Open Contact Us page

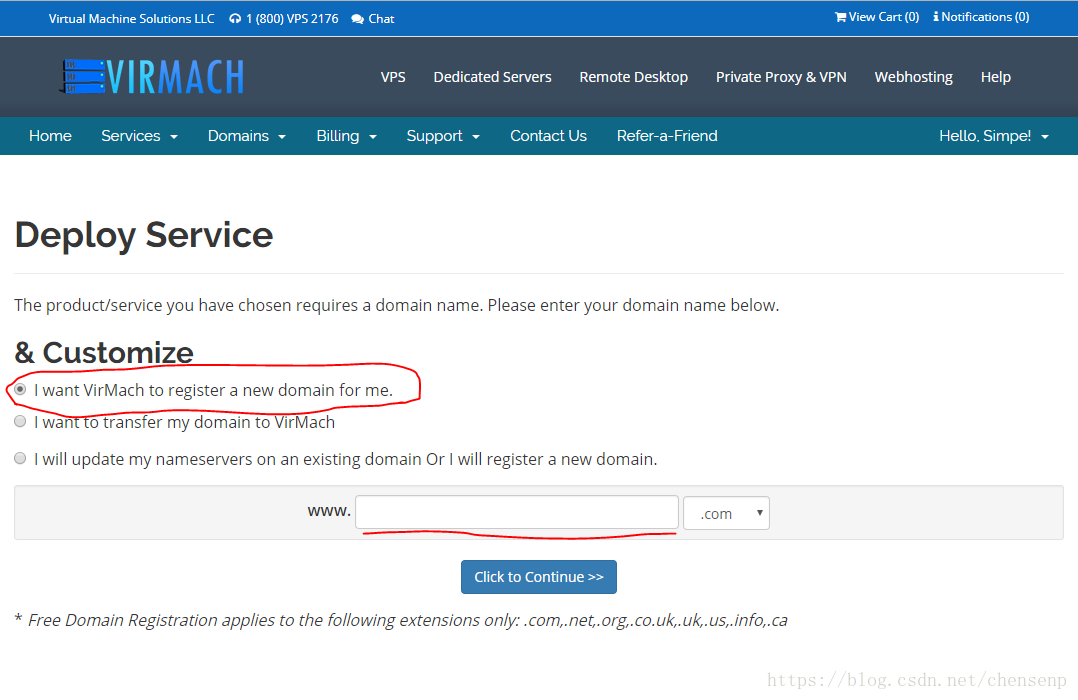548,136
